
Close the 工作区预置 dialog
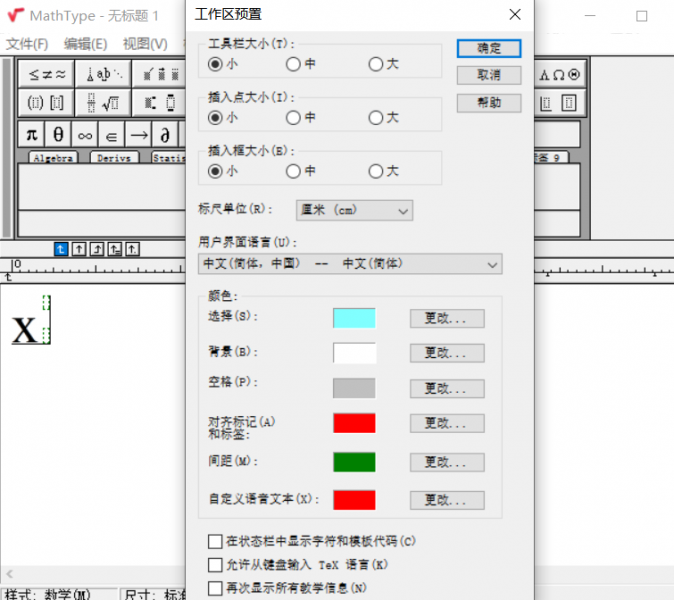pyautogui.click(x=515, y=15)
